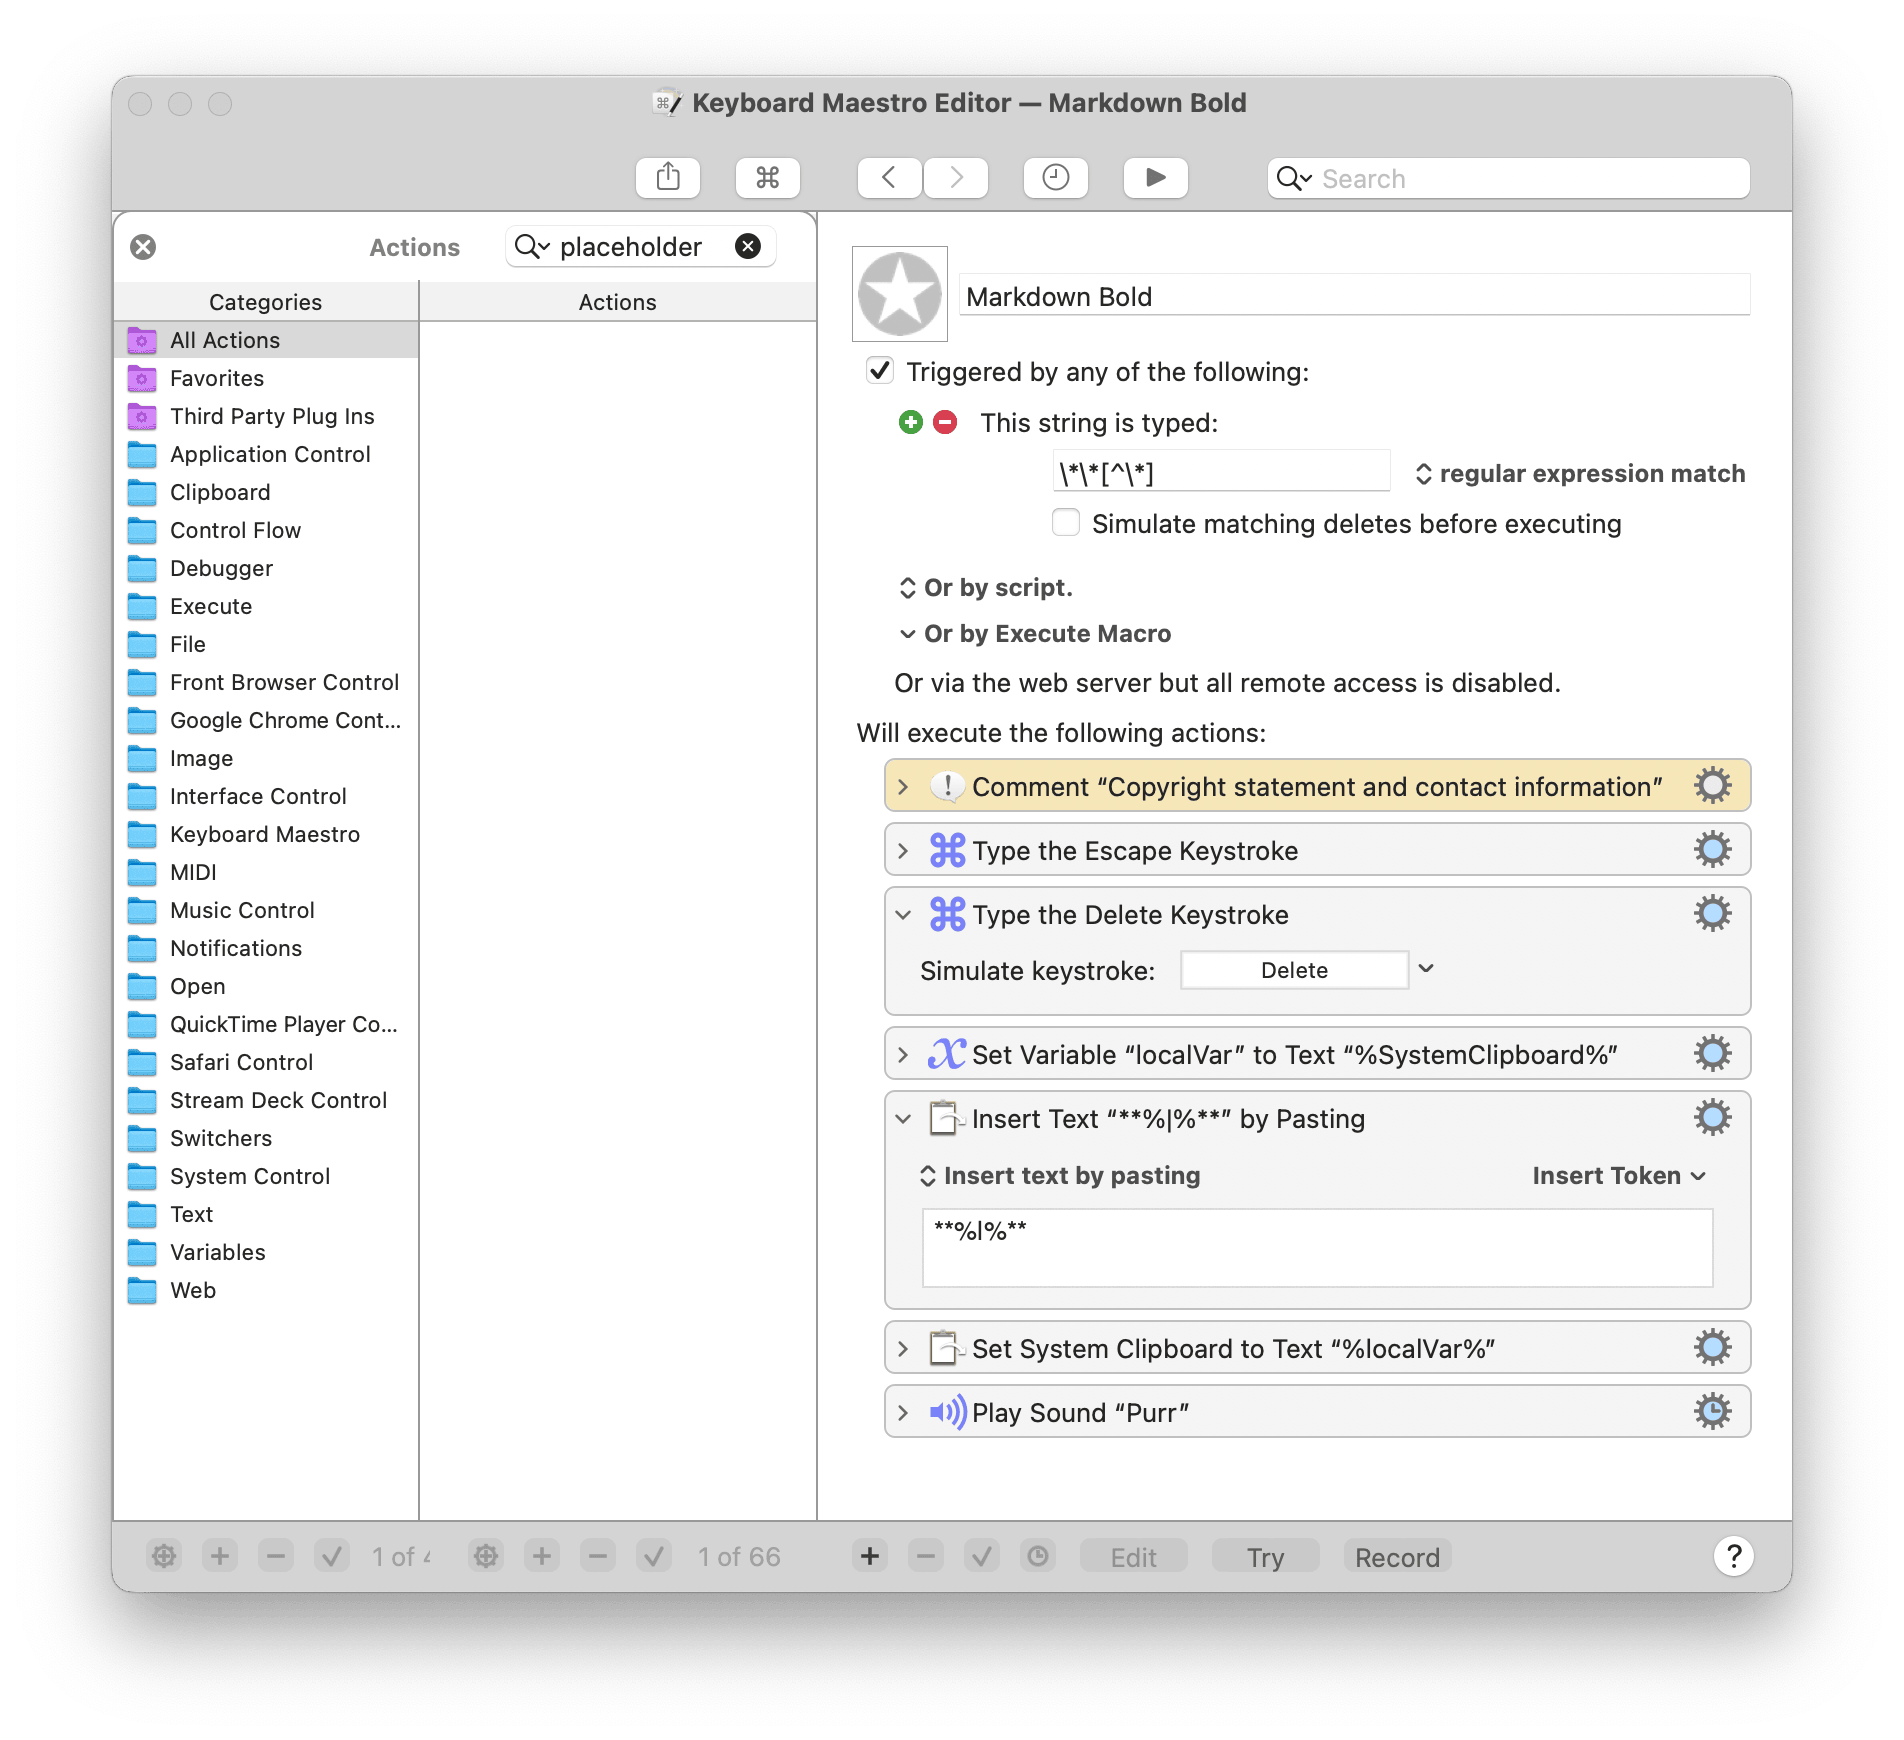Open gear menu for Insert Text action
Image resolution: width=1904 pixels, height=1740 pixels.
[x=1713, y=1118]
